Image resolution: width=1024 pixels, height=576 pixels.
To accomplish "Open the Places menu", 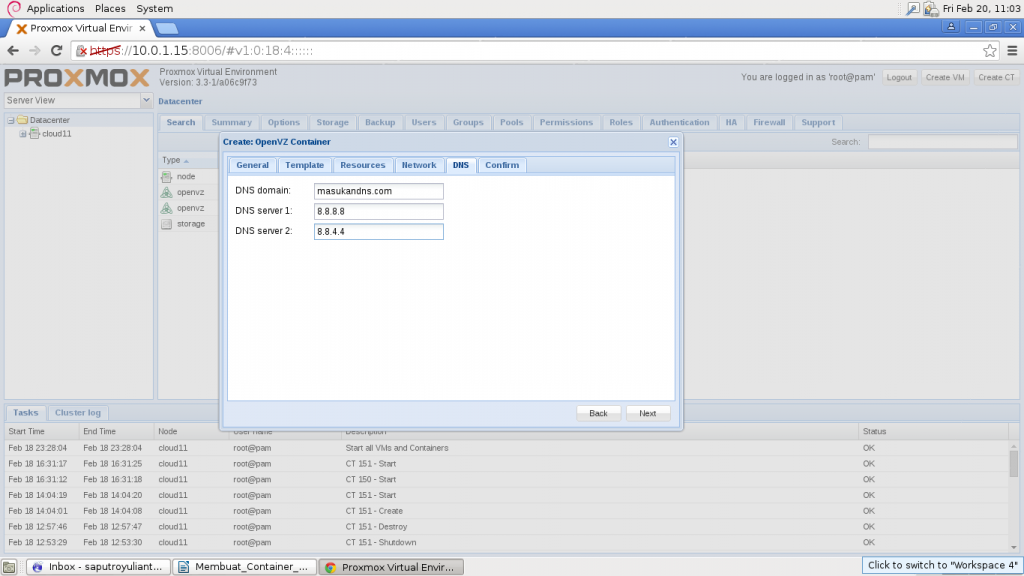I will point(110,8).
